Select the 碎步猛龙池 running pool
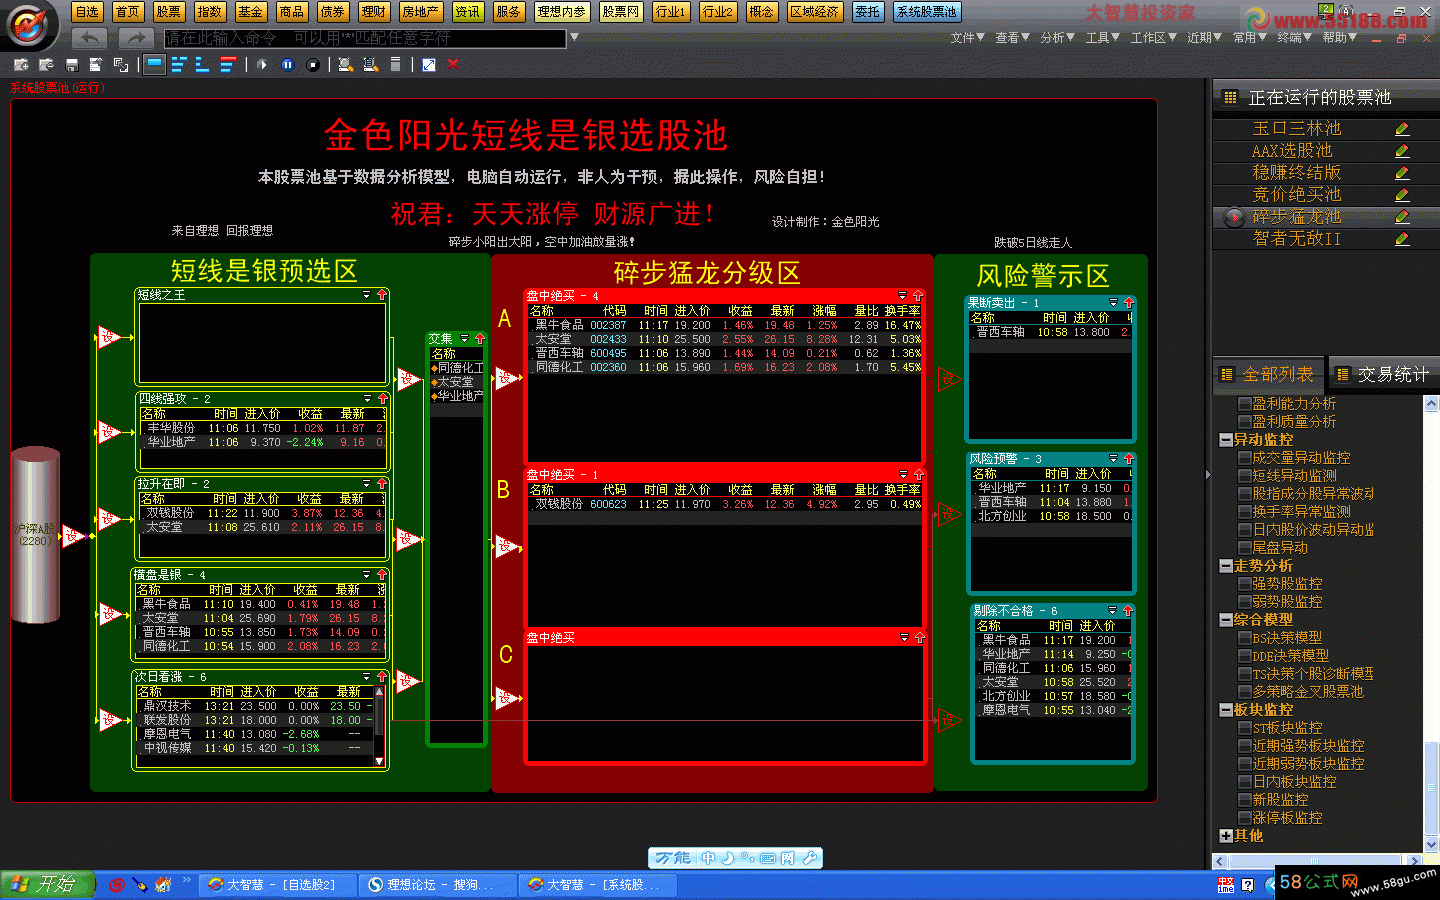This screenshot has height=900, width=1440. pyautogui.click(x=1326, y=216)
